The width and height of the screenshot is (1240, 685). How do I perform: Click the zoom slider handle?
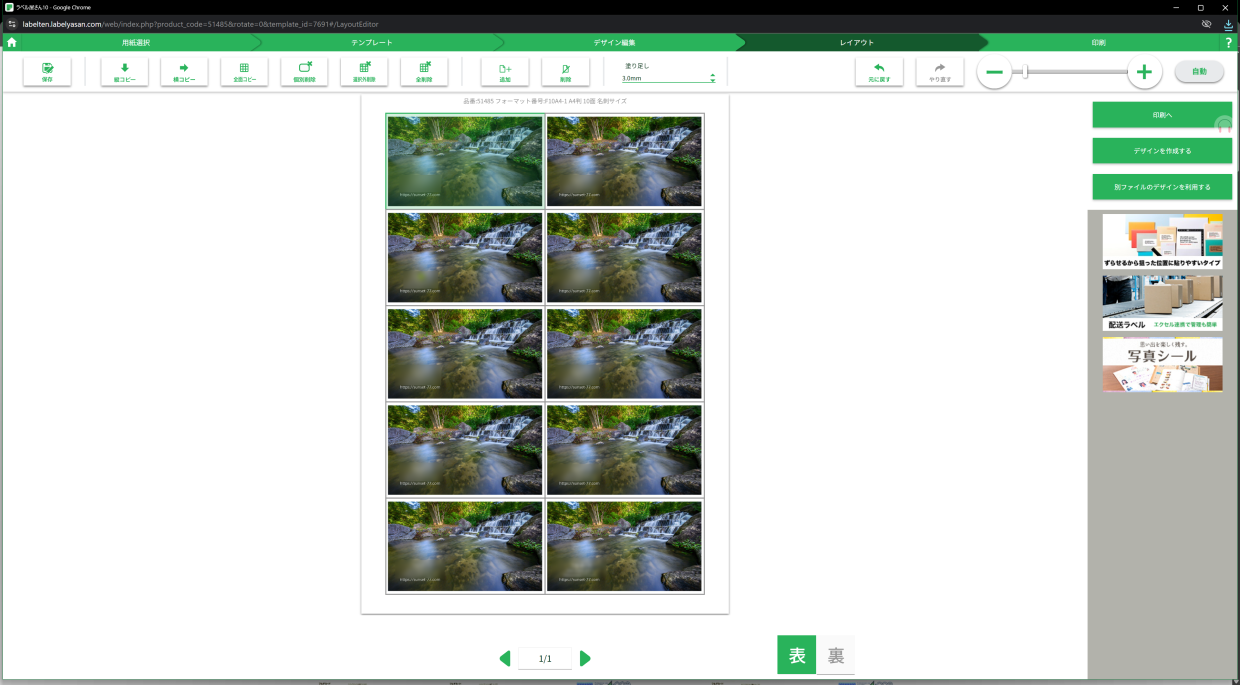point(1025,71)
